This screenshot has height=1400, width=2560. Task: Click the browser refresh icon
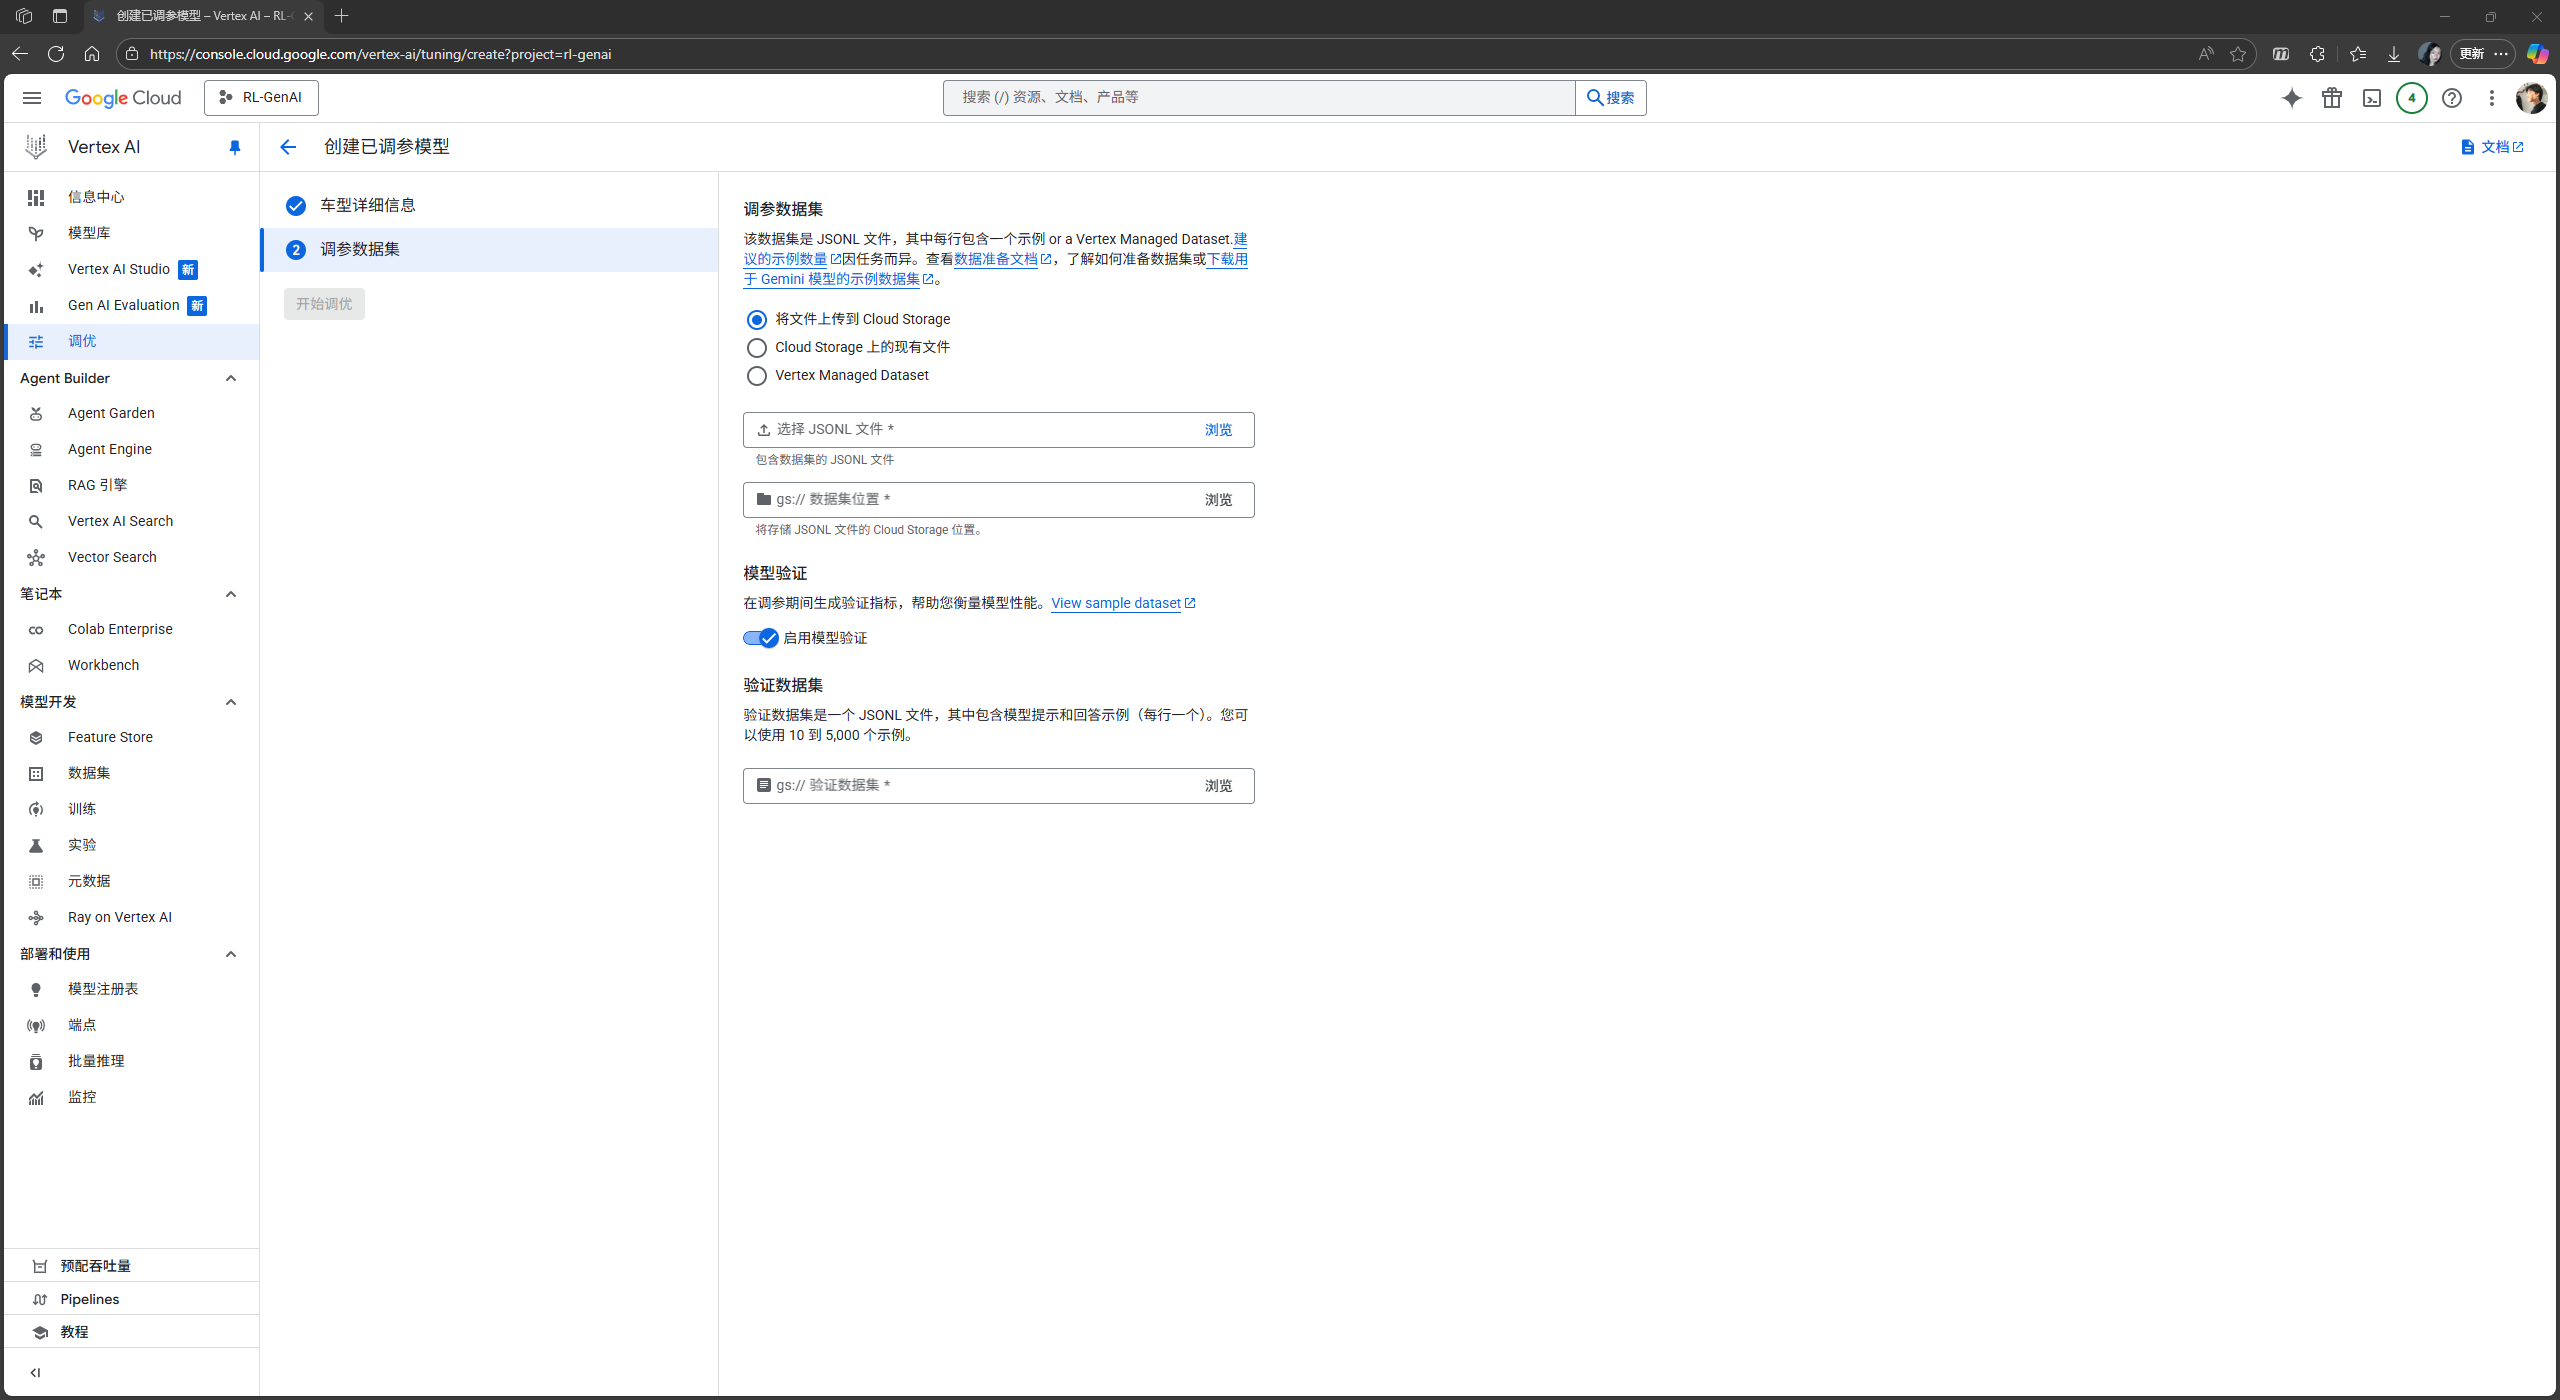[56, 54]
